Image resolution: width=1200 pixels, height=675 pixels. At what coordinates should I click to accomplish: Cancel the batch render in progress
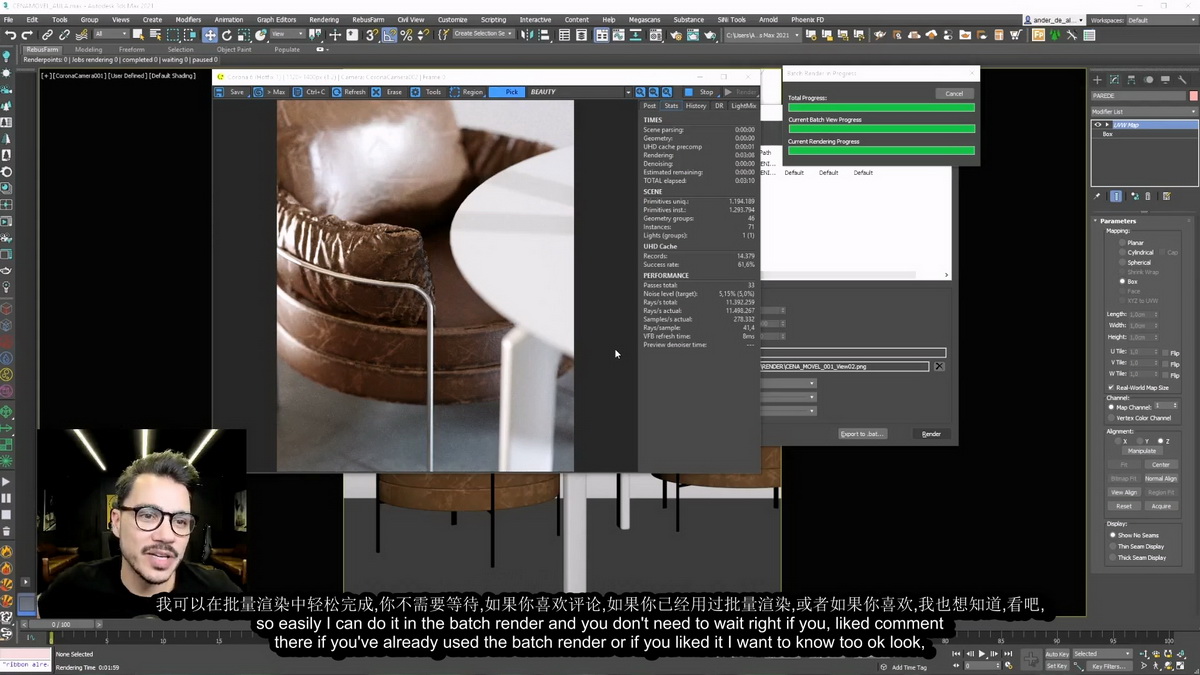(x=954, y=93)
